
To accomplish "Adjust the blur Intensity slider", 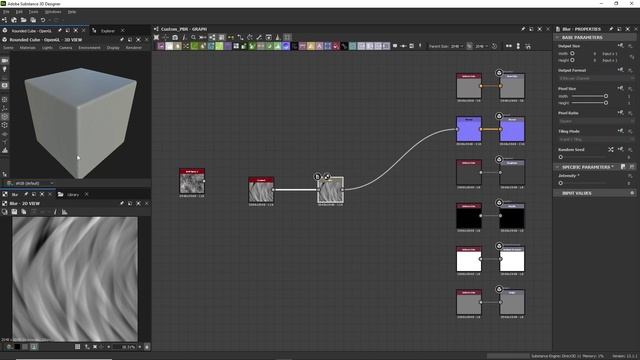I will coord(584,183).
